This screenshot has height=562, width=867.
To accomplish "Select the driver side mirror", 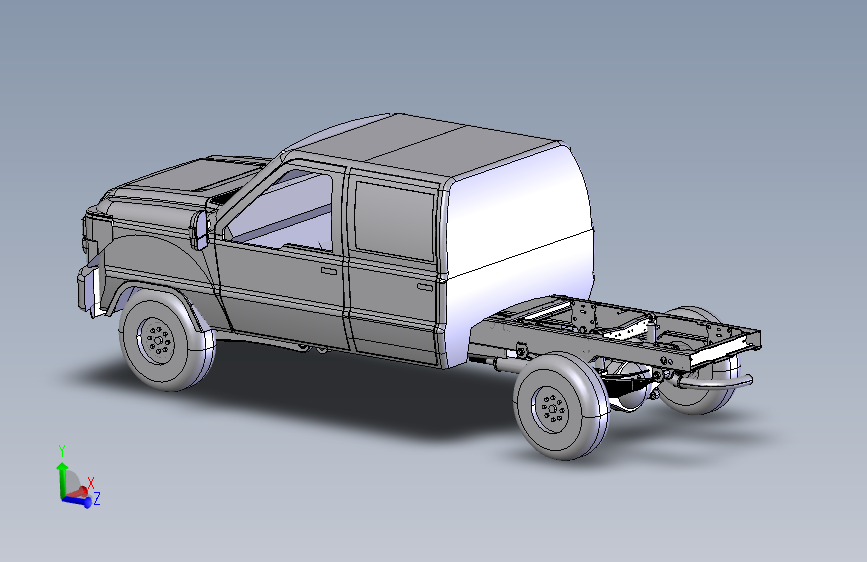I will (x=200, y=230).
